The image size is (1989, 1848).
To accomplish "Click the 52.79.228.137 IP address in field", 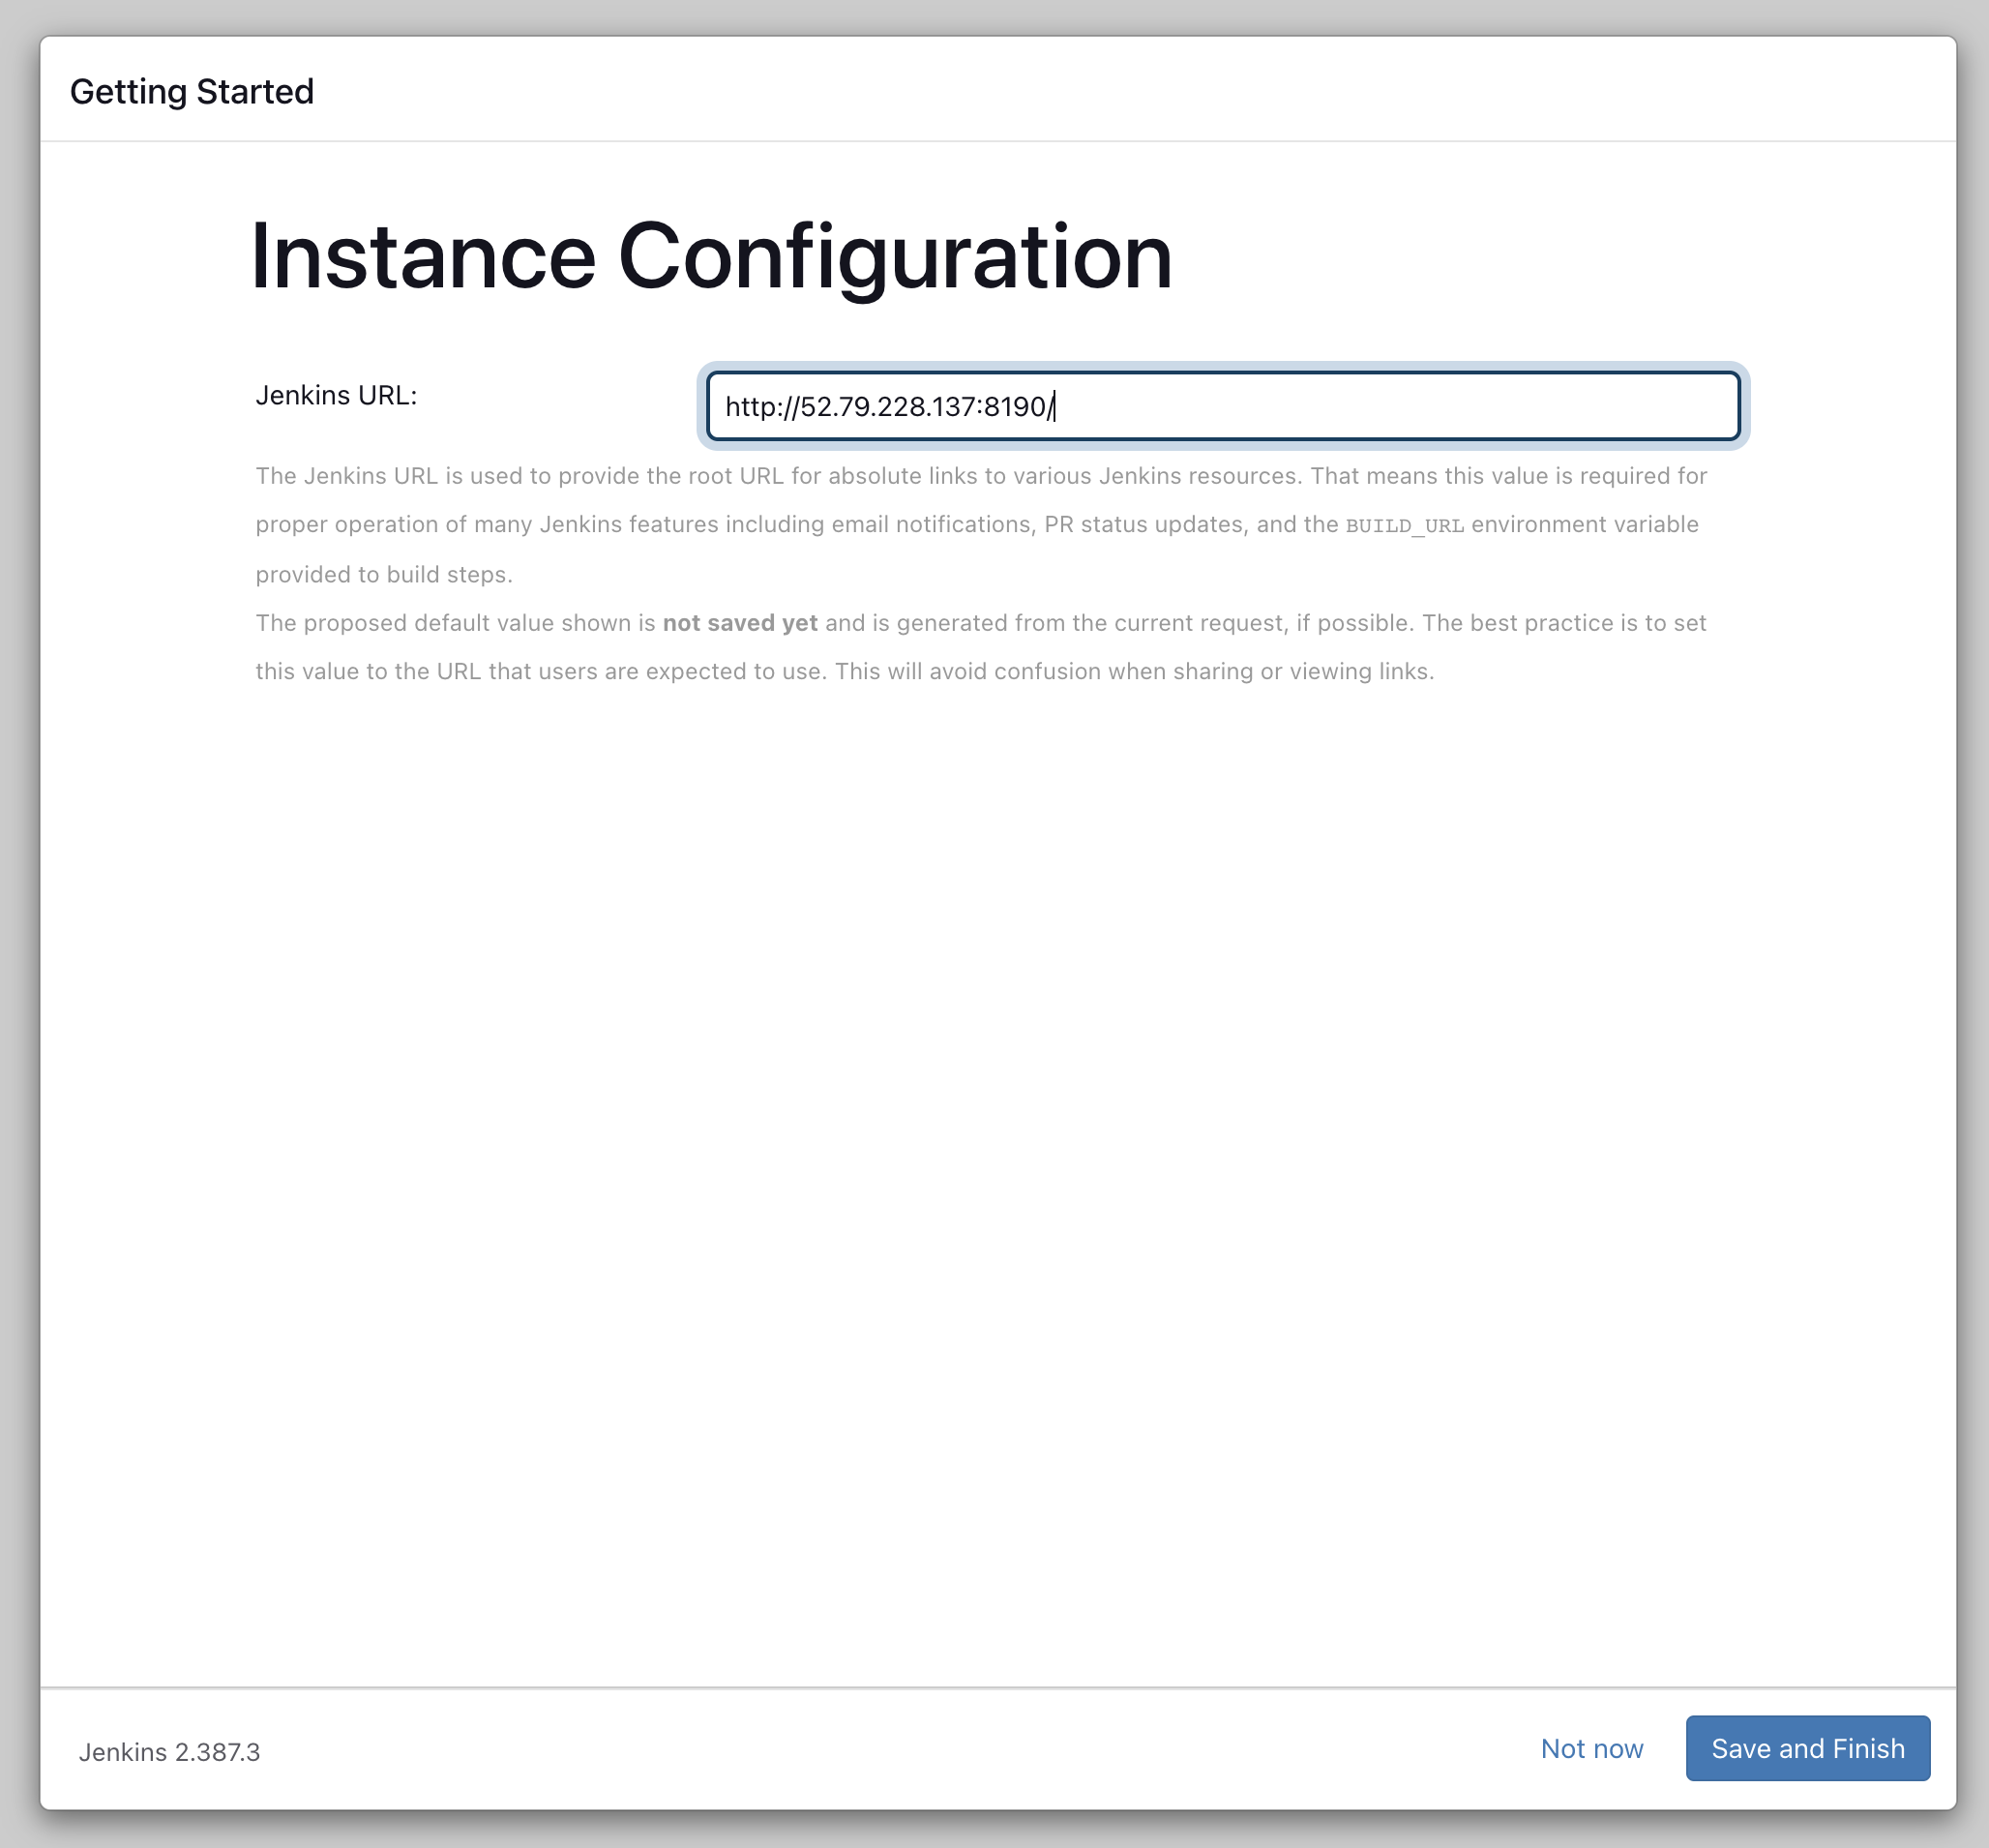I will 888,407.
